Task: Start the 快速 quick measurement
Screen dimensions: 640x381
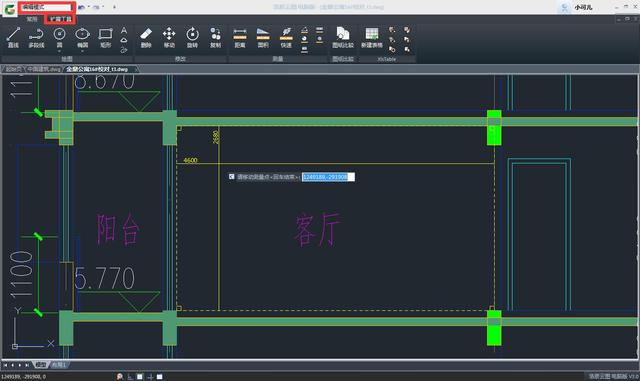Action: (287, 37)
